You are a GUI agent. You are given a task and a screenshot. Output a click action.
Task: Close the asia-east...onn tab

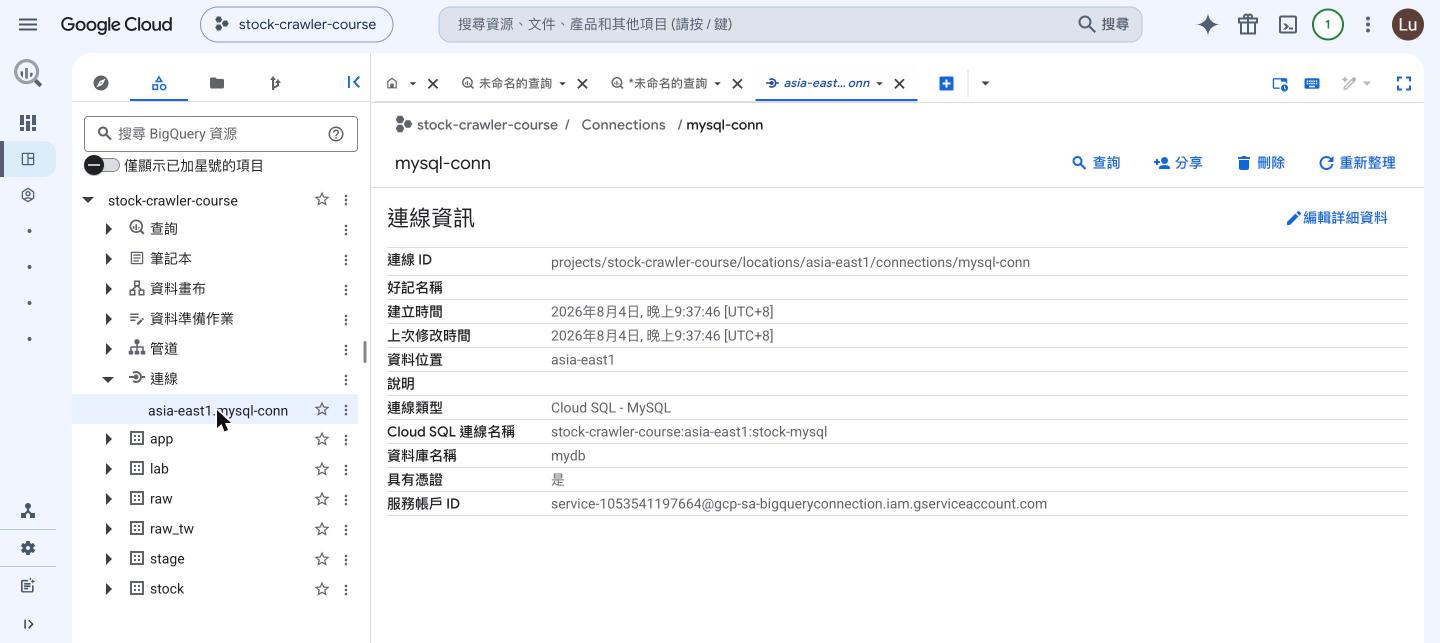pos(899,84)
